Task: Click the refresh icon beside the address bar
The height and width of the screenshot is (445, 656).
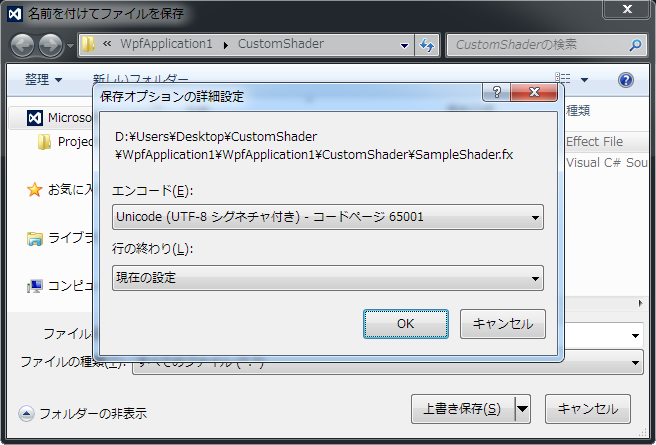Action: pos(427,45)
